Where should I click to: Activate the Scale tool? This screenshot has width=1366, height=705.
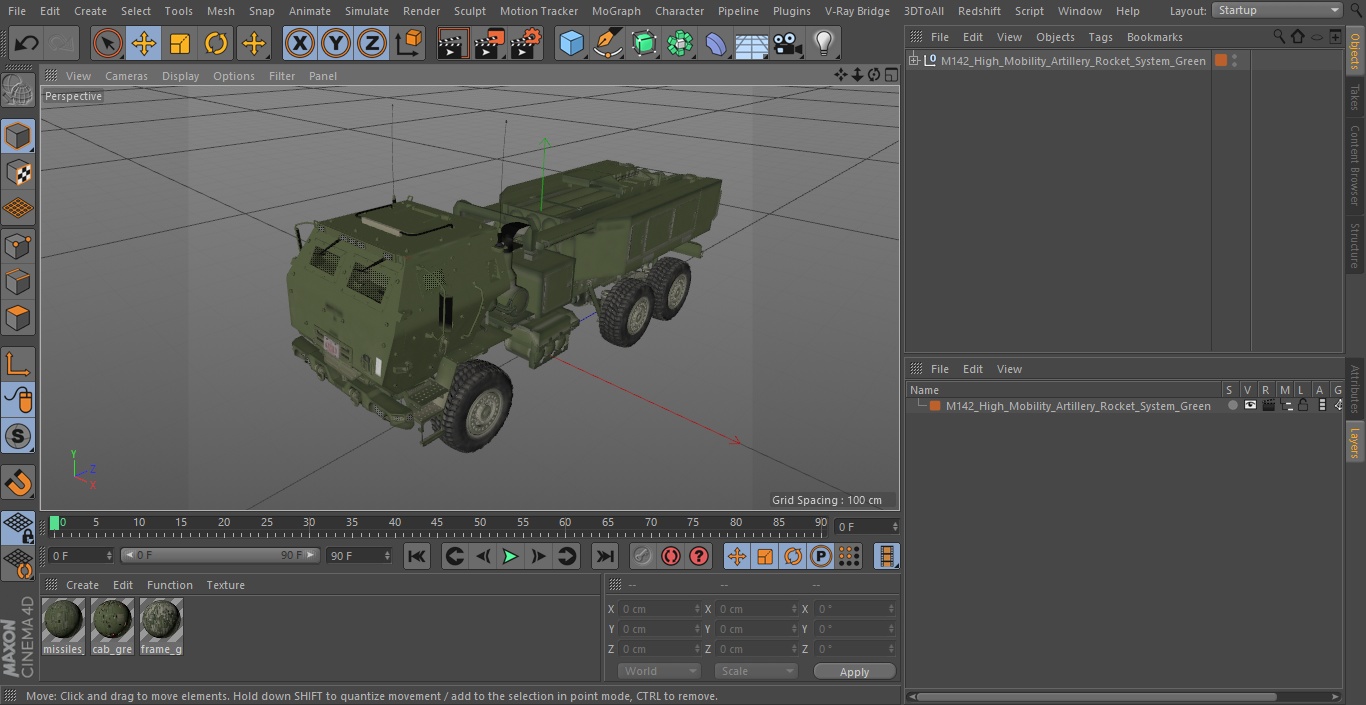click(180, 43)
